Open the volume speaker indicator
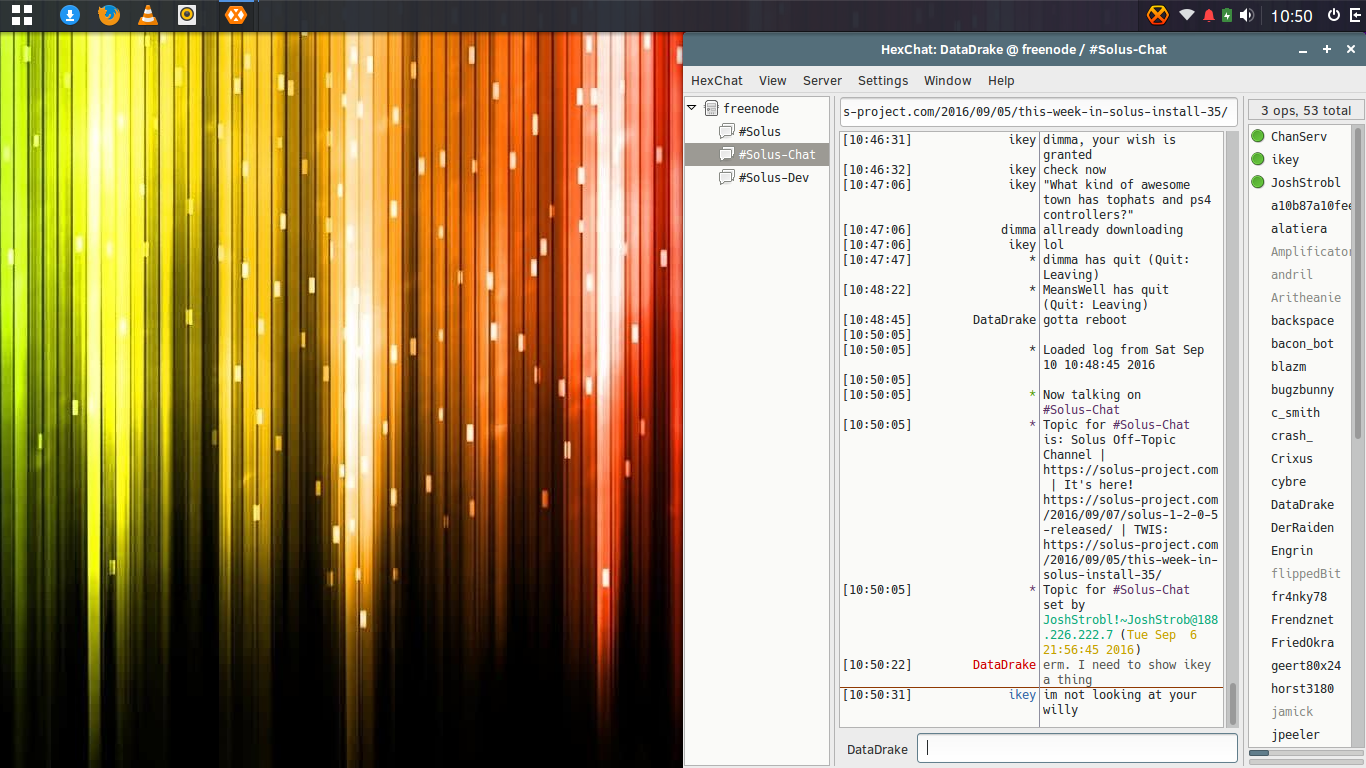 pos(1246,15)
